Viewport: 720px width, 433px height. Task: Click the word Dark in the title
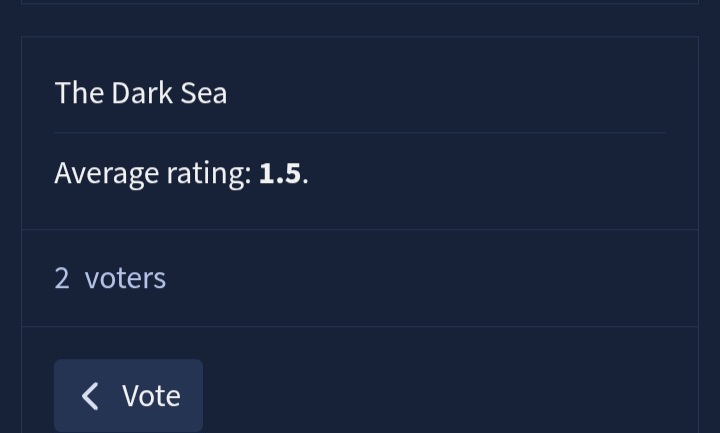[x=141, y=93]
